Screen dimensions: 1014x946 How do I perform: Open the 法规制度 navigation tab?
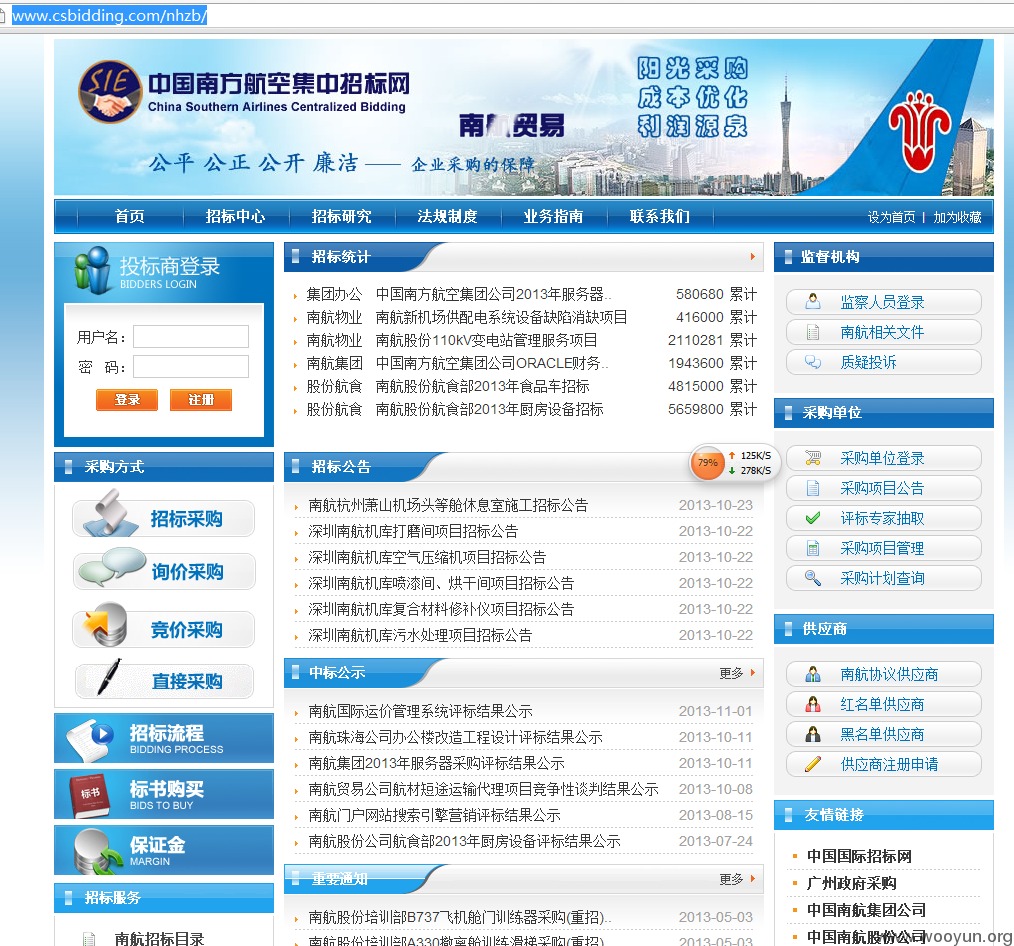click(448, 217)
